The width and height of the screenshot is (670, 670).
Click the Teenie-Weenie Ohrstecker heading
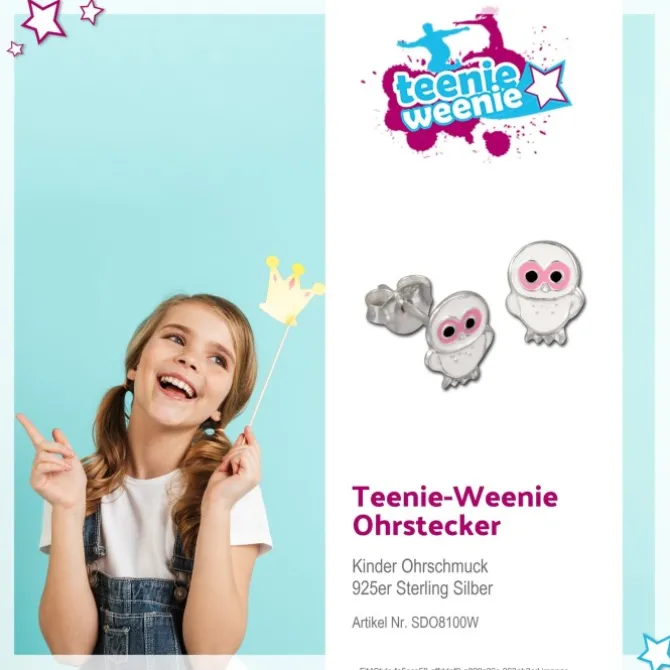point(455,510)
